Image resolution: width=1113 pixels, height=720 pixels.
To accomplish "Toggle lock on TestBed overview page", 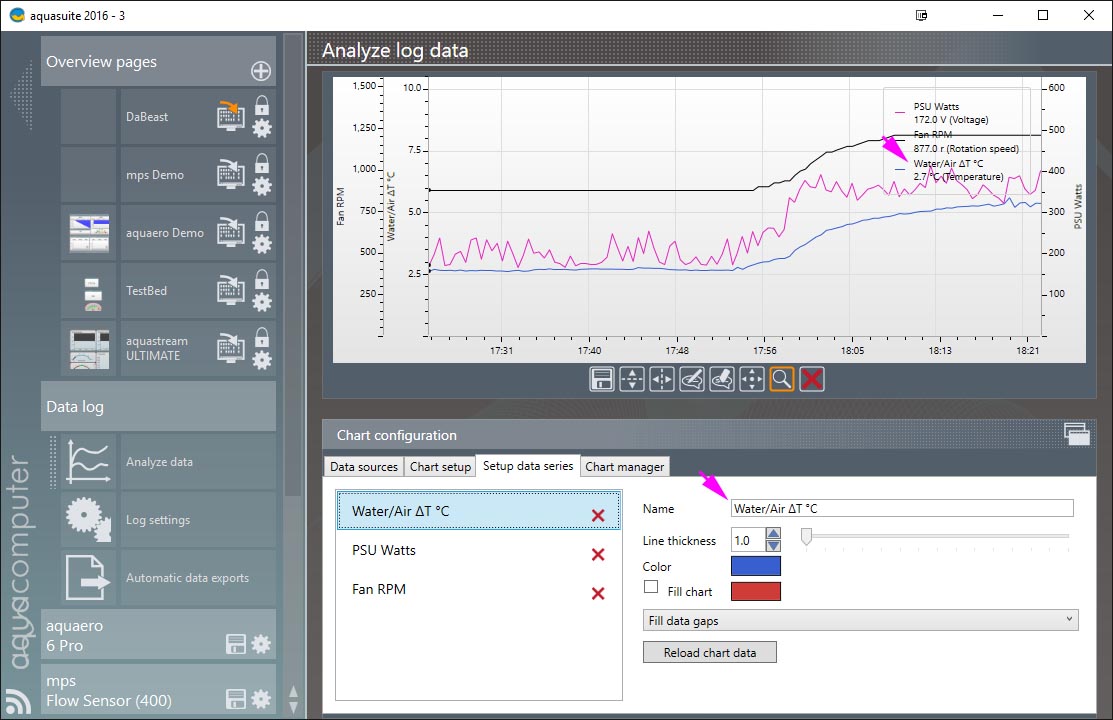I will click(261, 278).
